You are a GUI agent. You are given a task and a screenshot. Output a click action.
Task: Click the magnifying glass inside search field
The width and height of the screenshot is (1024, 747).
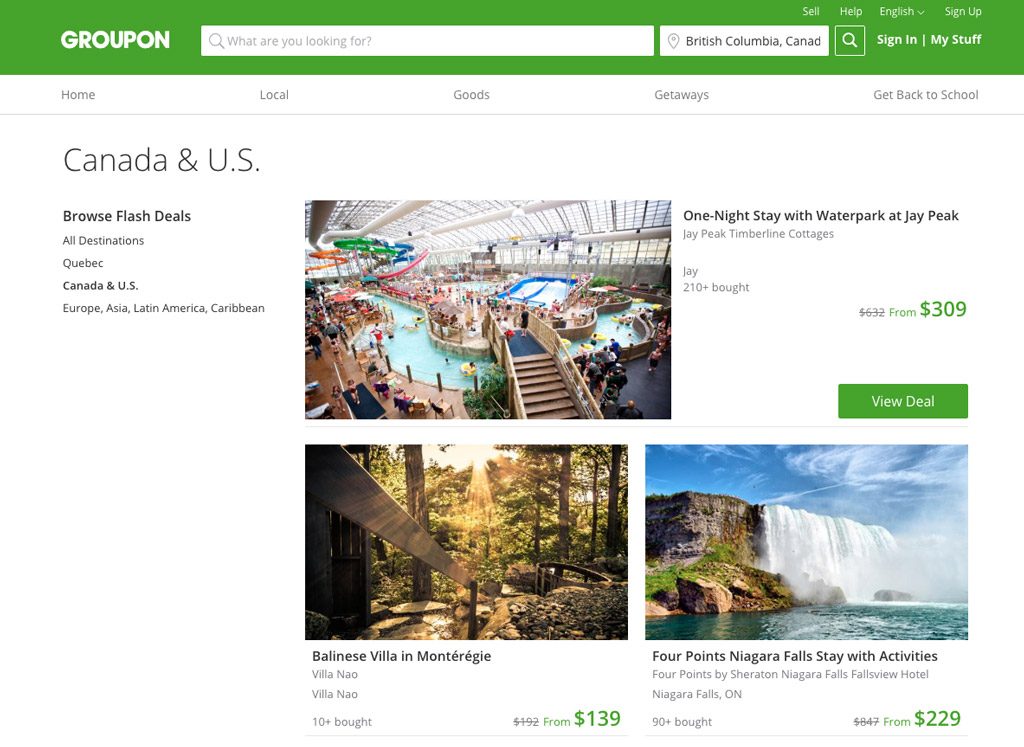click(216, 40)
